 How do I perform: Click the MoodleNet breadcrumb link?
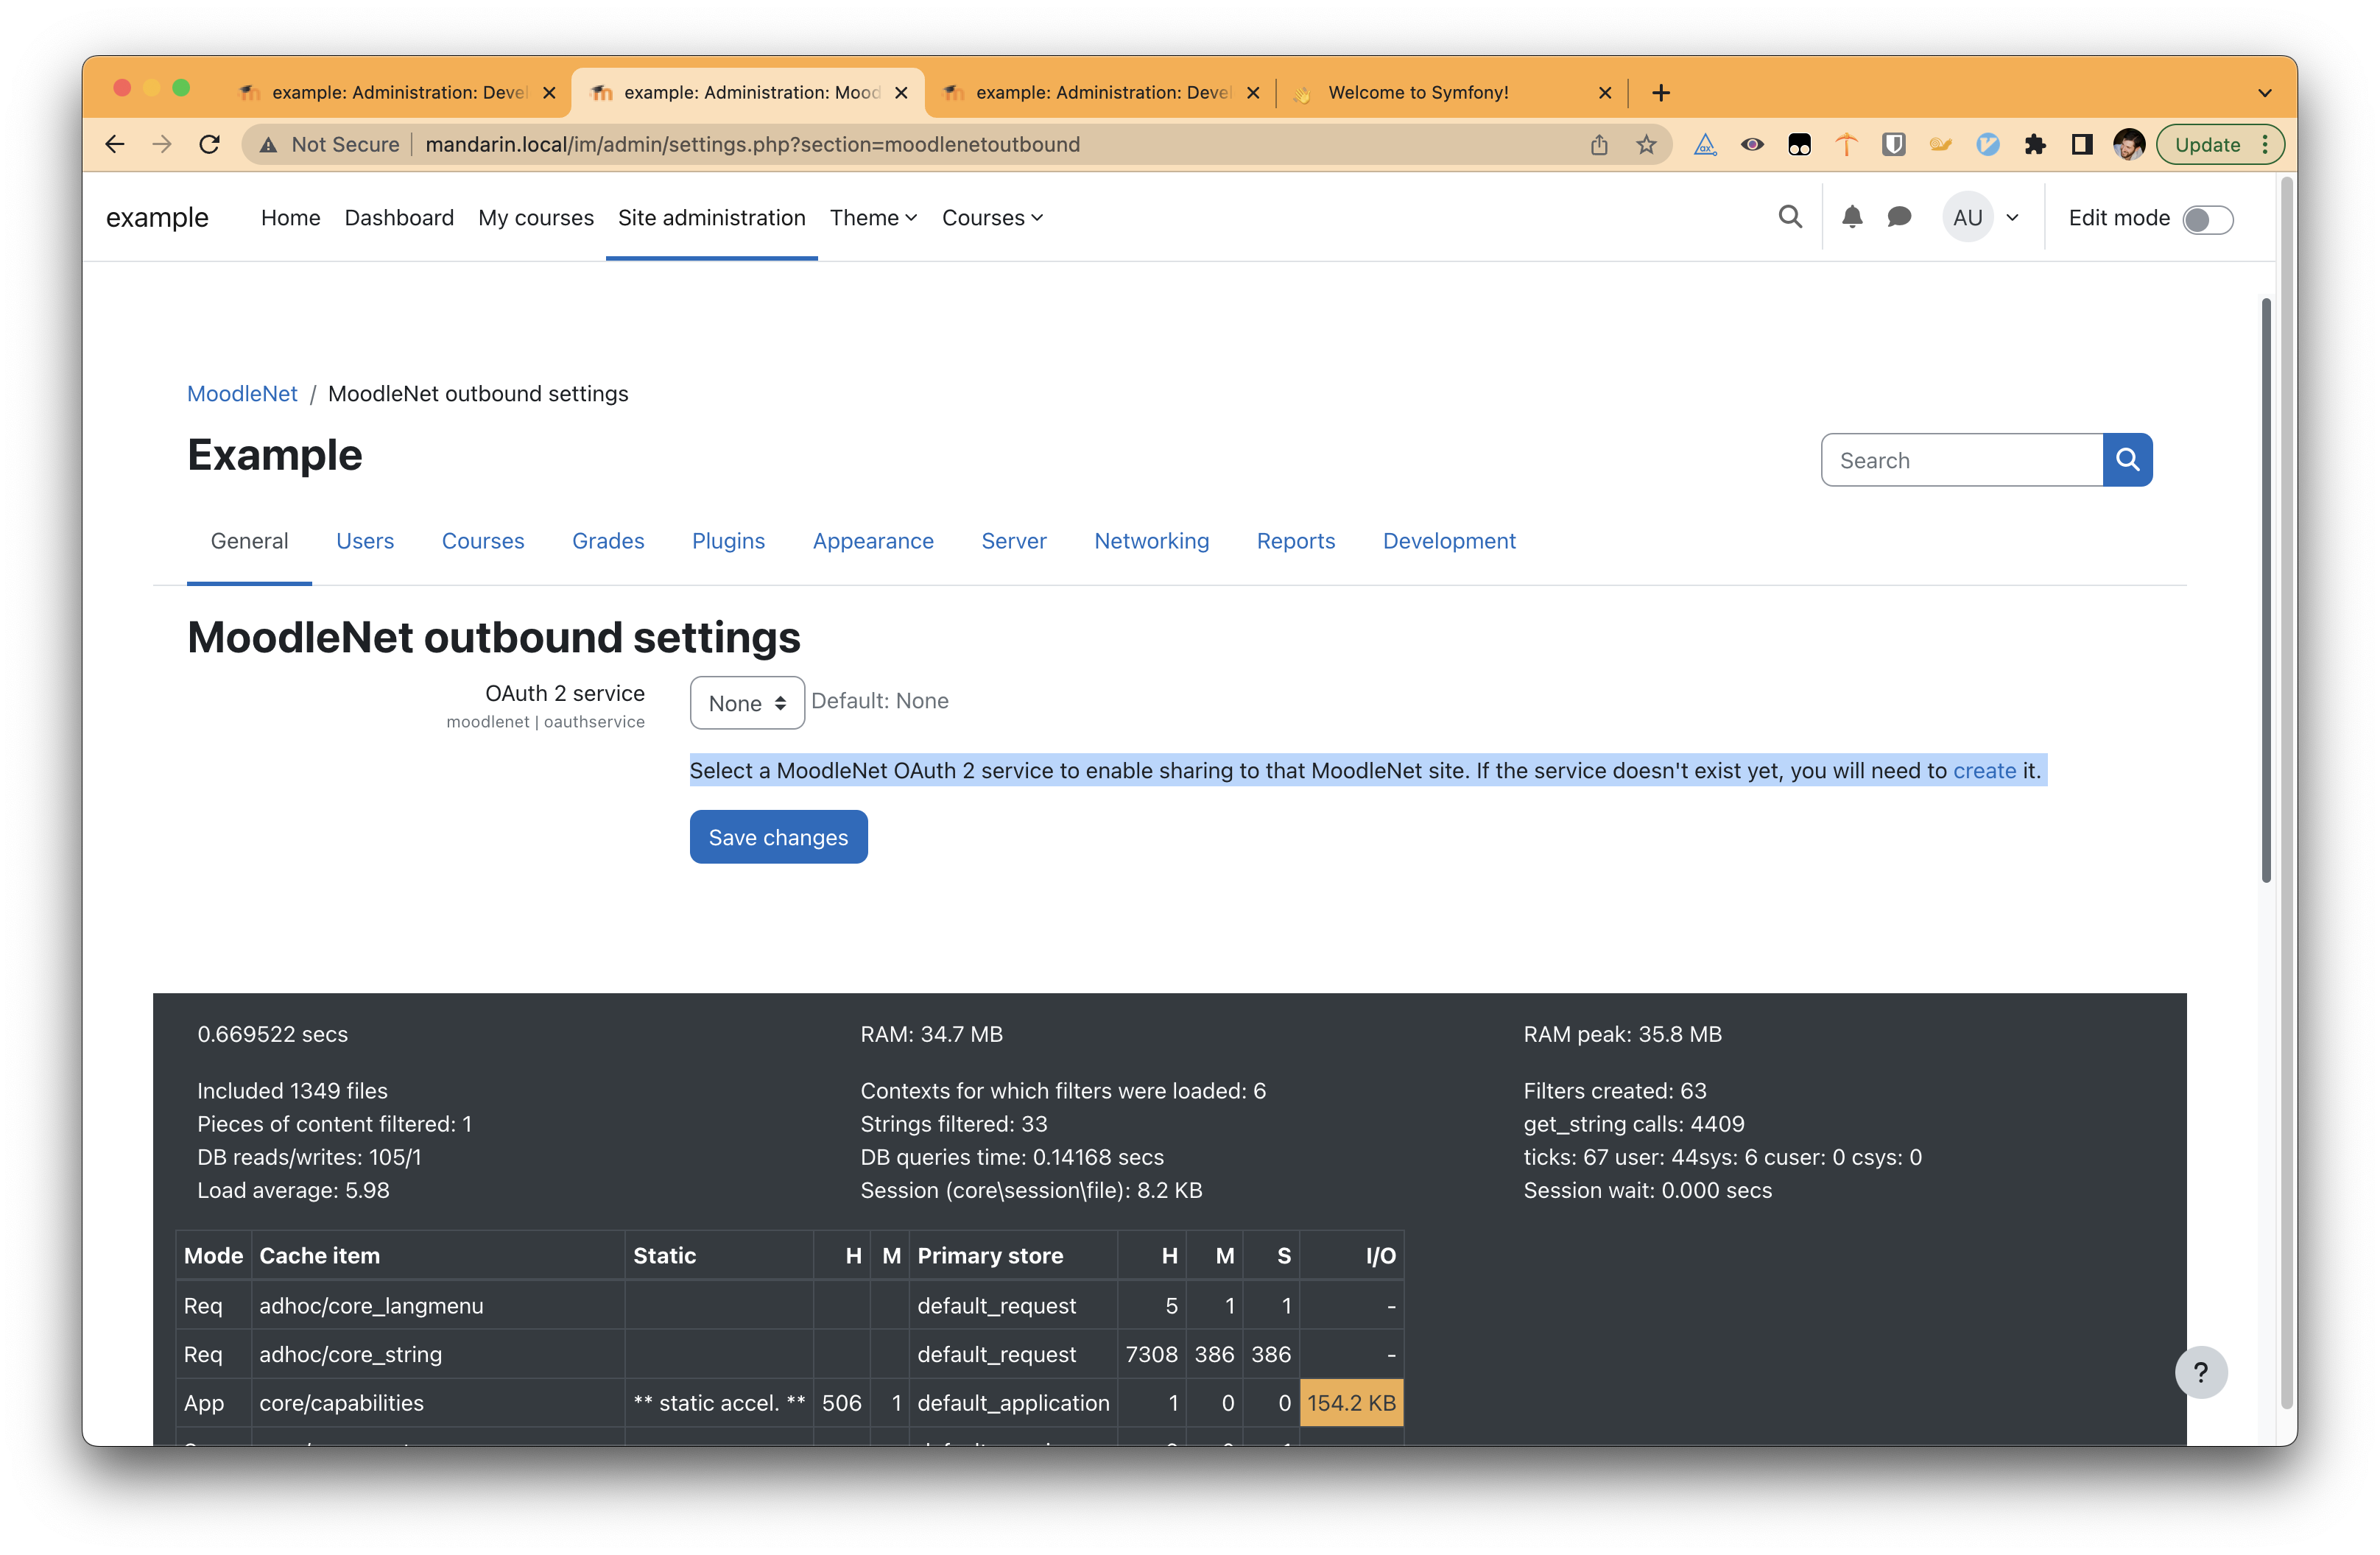[x=242, y=393]
